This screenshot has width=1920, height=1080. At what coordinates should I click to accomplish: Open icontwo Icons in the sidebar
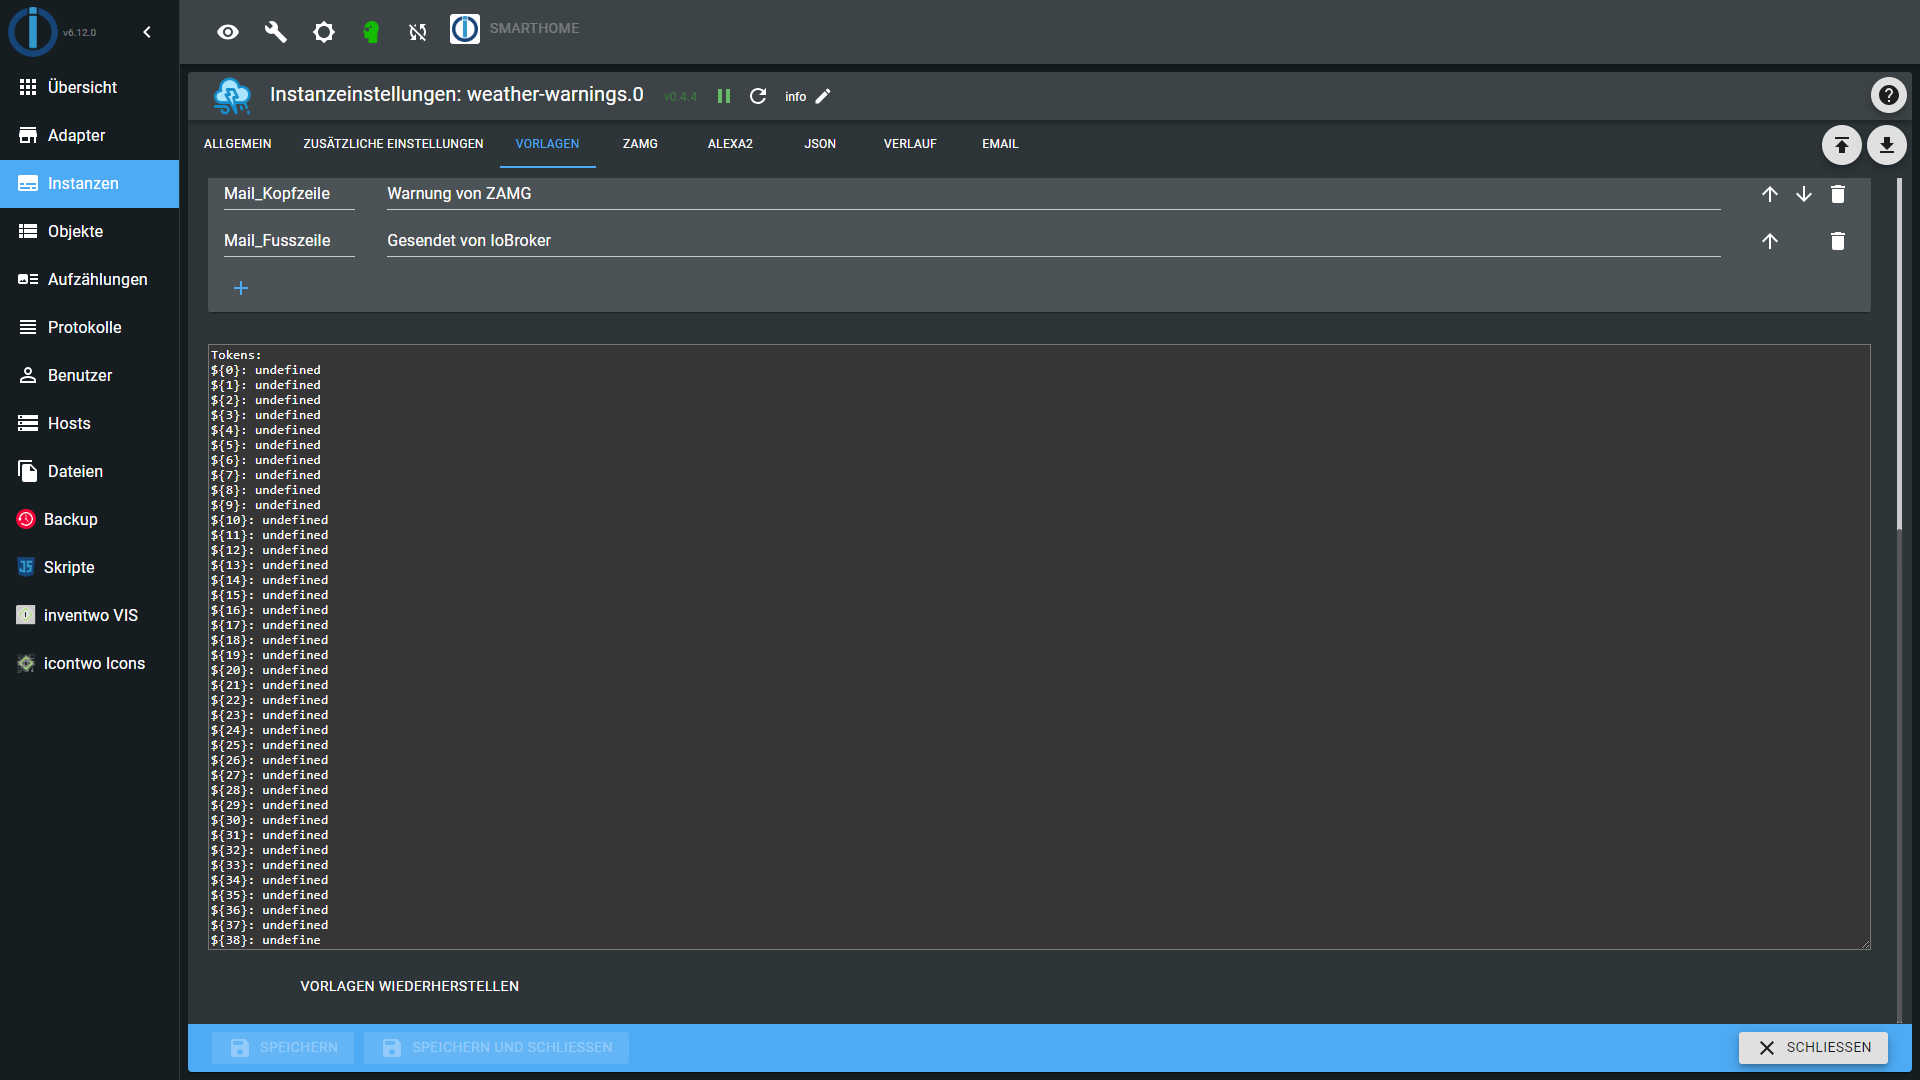tap(89, 664)
